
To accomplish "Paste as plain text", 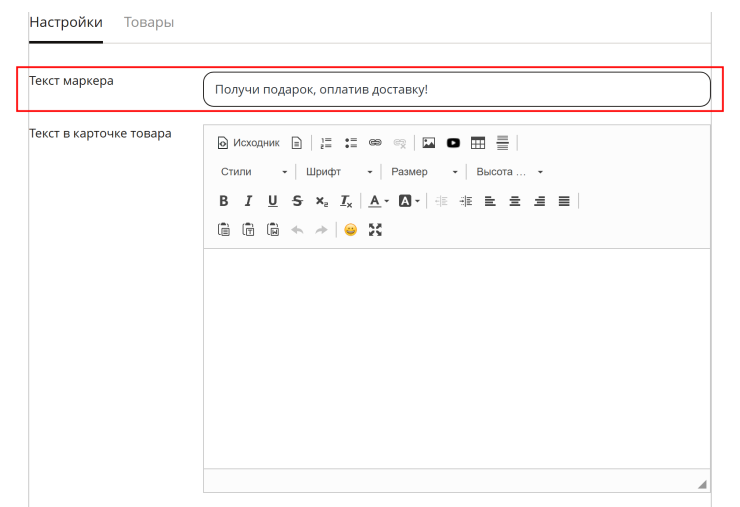I will 248,230.
